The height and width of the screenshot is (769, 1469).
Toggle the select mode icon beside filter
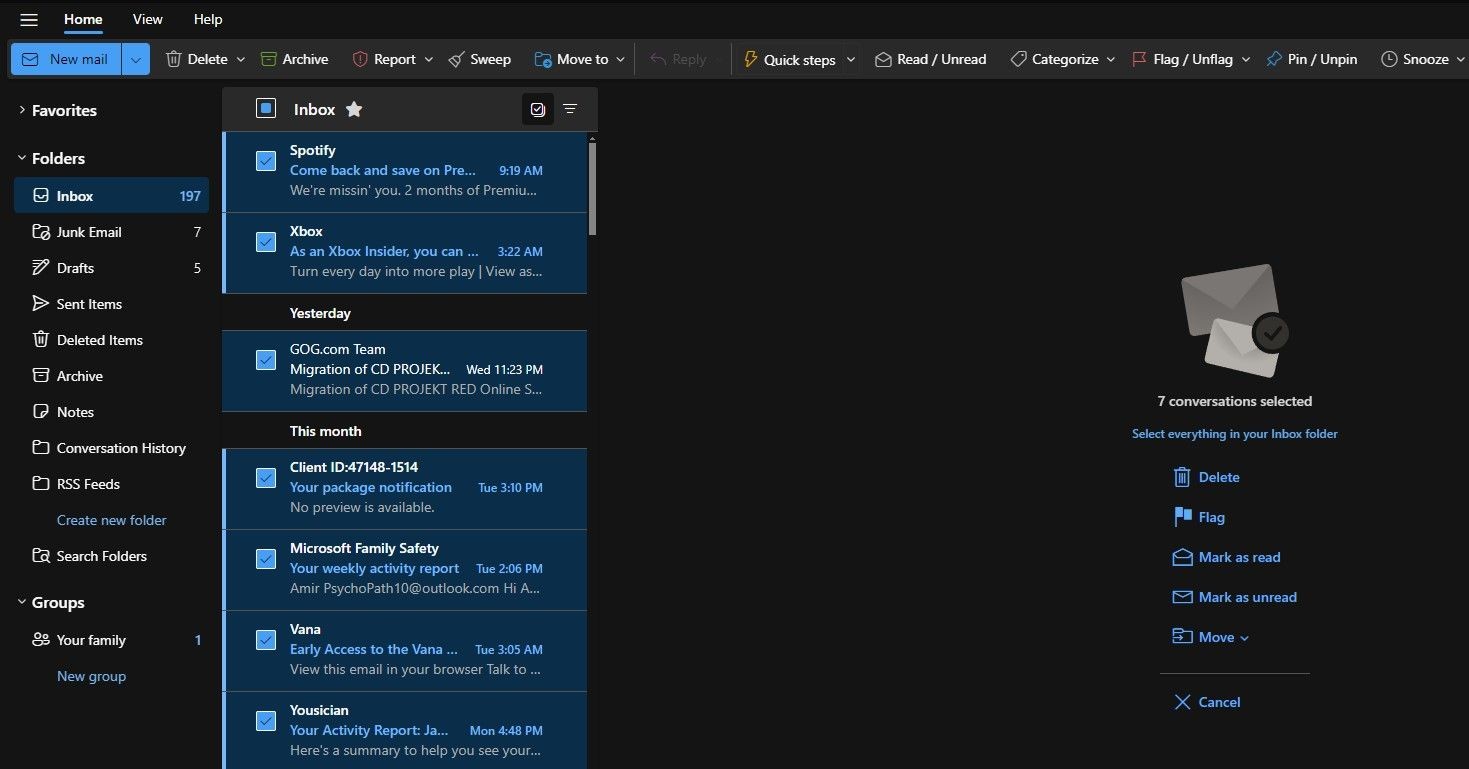click(x=538, y=109)
